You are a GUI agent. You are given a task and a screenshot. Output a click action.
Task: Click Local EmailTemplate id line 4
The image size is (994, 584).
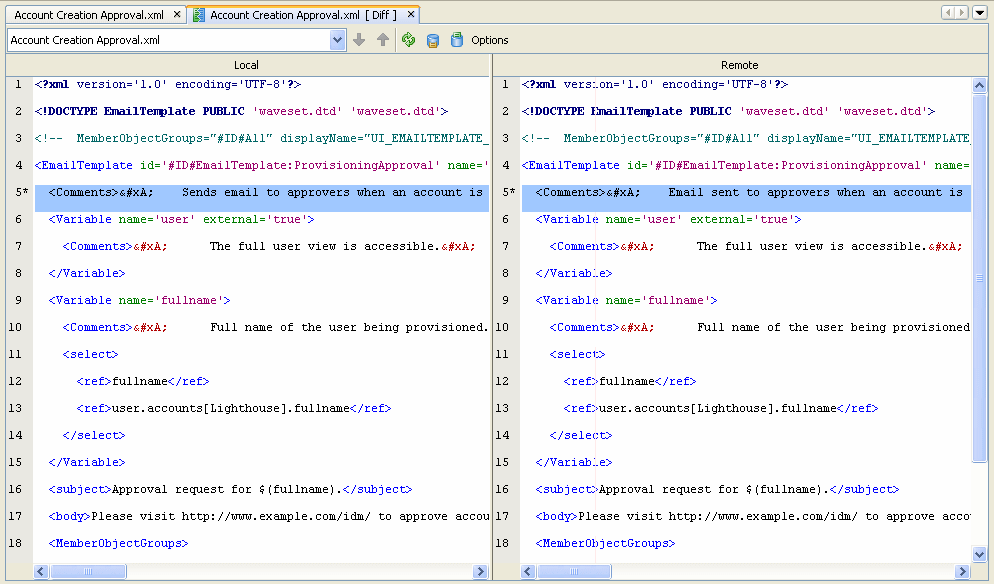tap(262, 165)
